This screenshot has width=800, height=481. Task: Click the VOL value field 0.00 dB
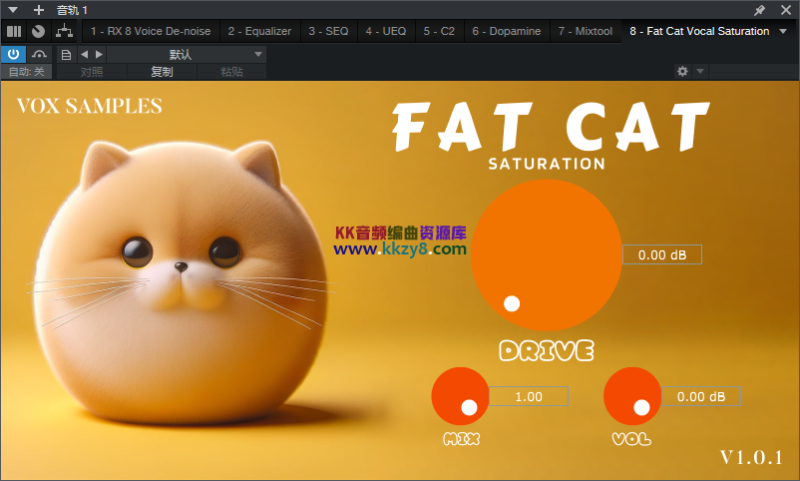pyautogui.click(x=701, y=396)
